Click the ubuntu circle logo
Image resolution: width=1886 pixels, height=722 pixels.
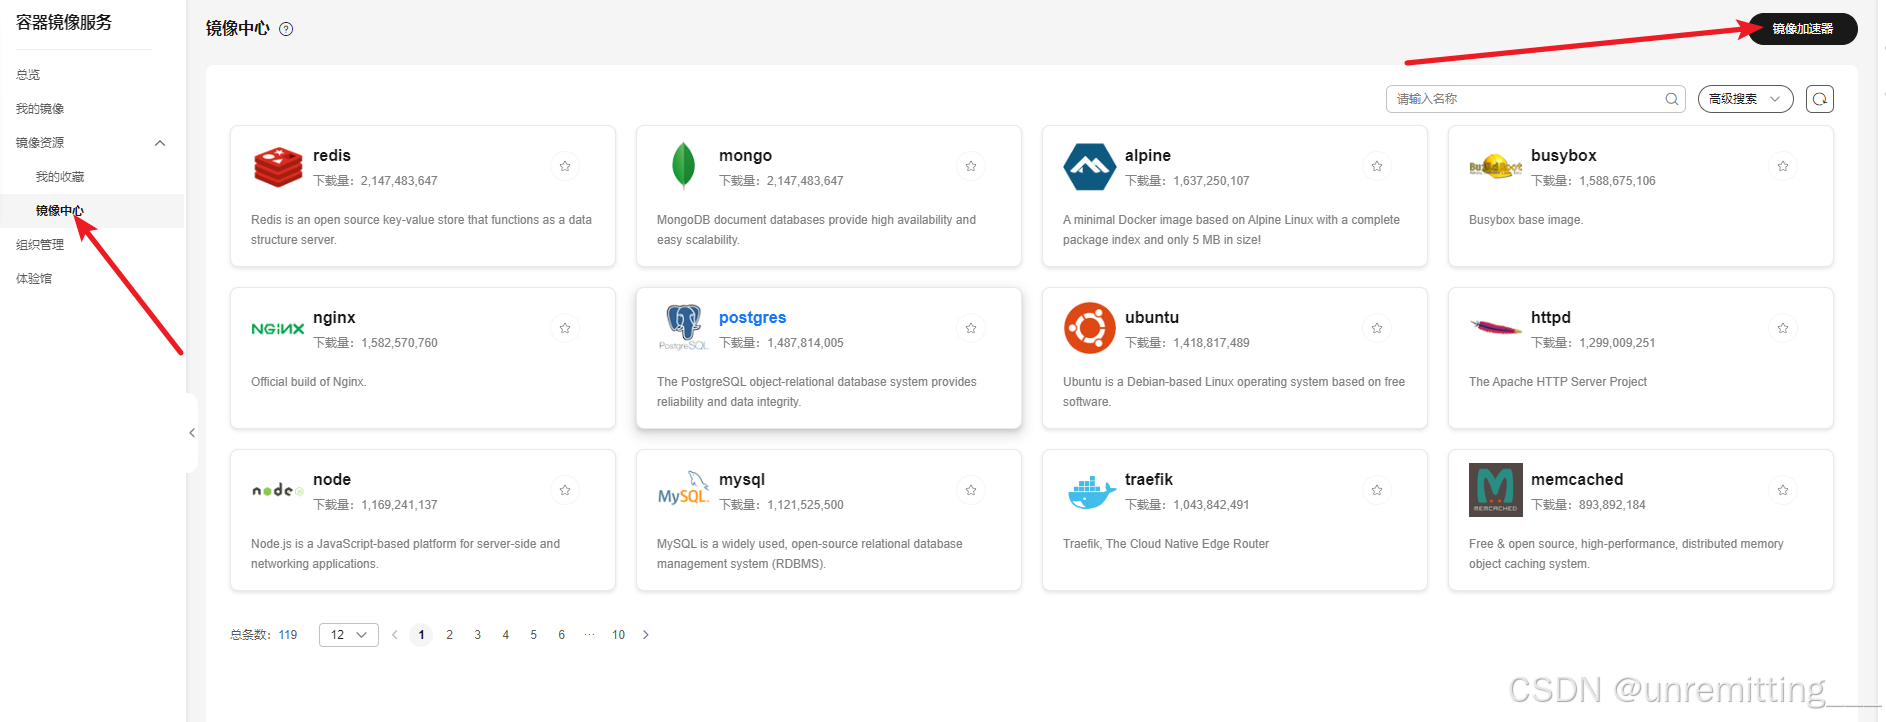[1089, 328]
